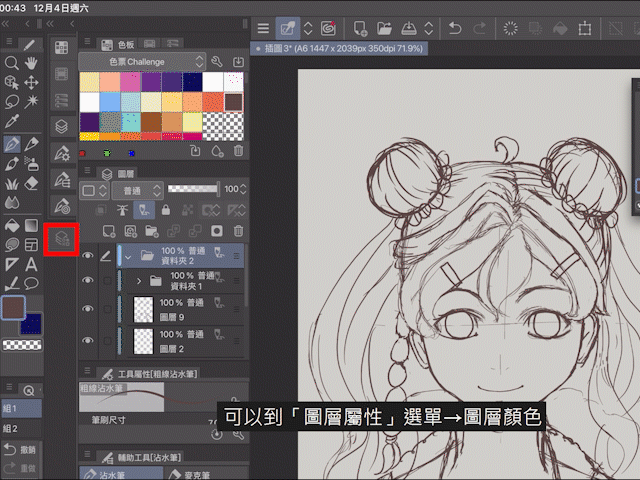The image size is (640, 480).
Task: Select the 沾水筆 sub tool tab
Action: point(121,474)
